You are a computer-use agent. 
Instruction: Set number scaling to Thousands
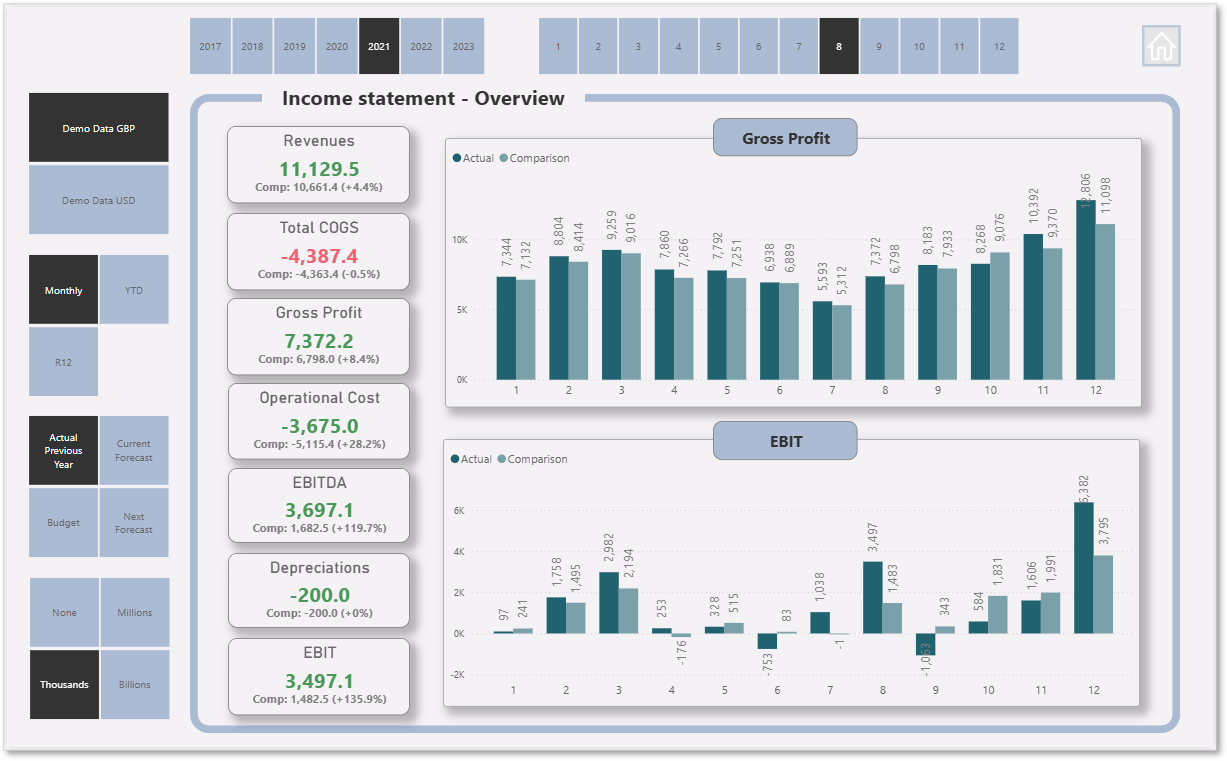(64, 684)
